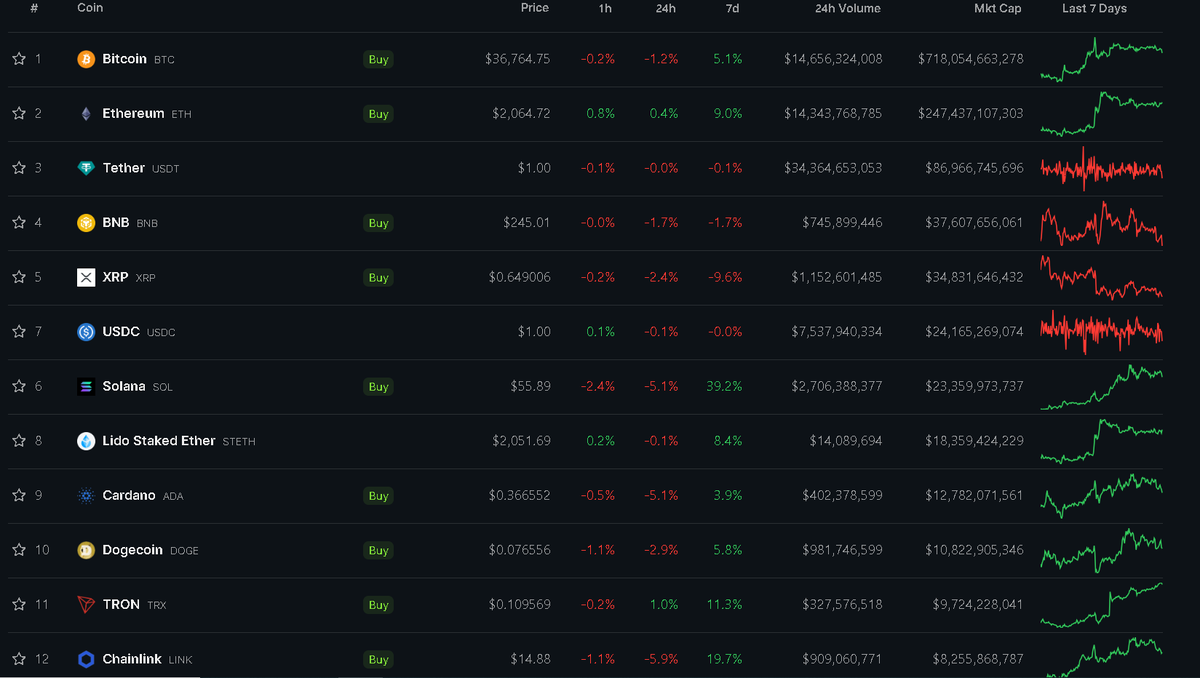This screenshot has height=678, width=1200.
Task: Open the Bitcoin coin name link
Action: point(124,59)
